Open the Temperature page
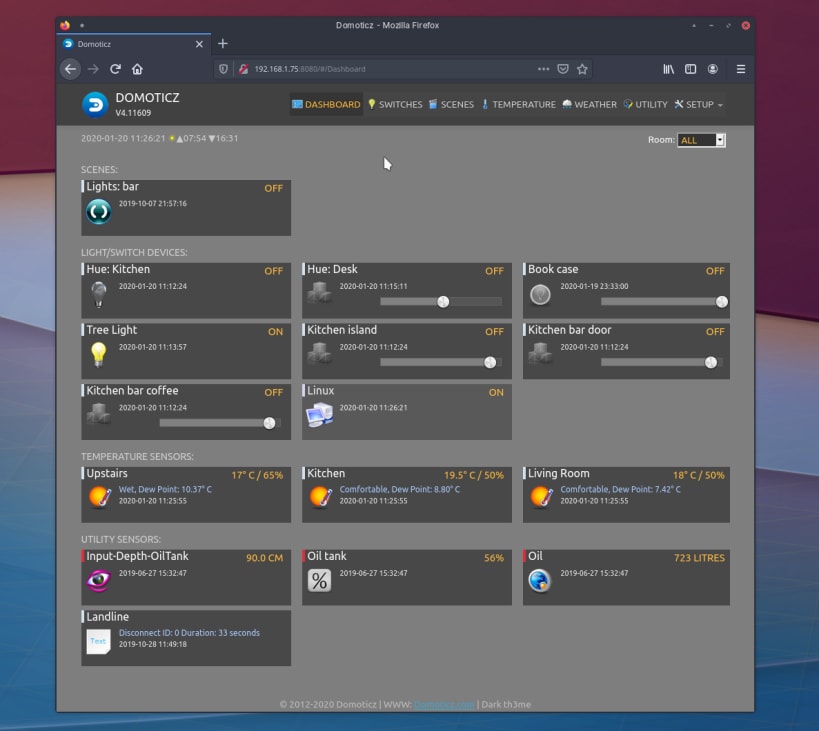The height and width of the screenshot is (731, 819). [518, 104]
